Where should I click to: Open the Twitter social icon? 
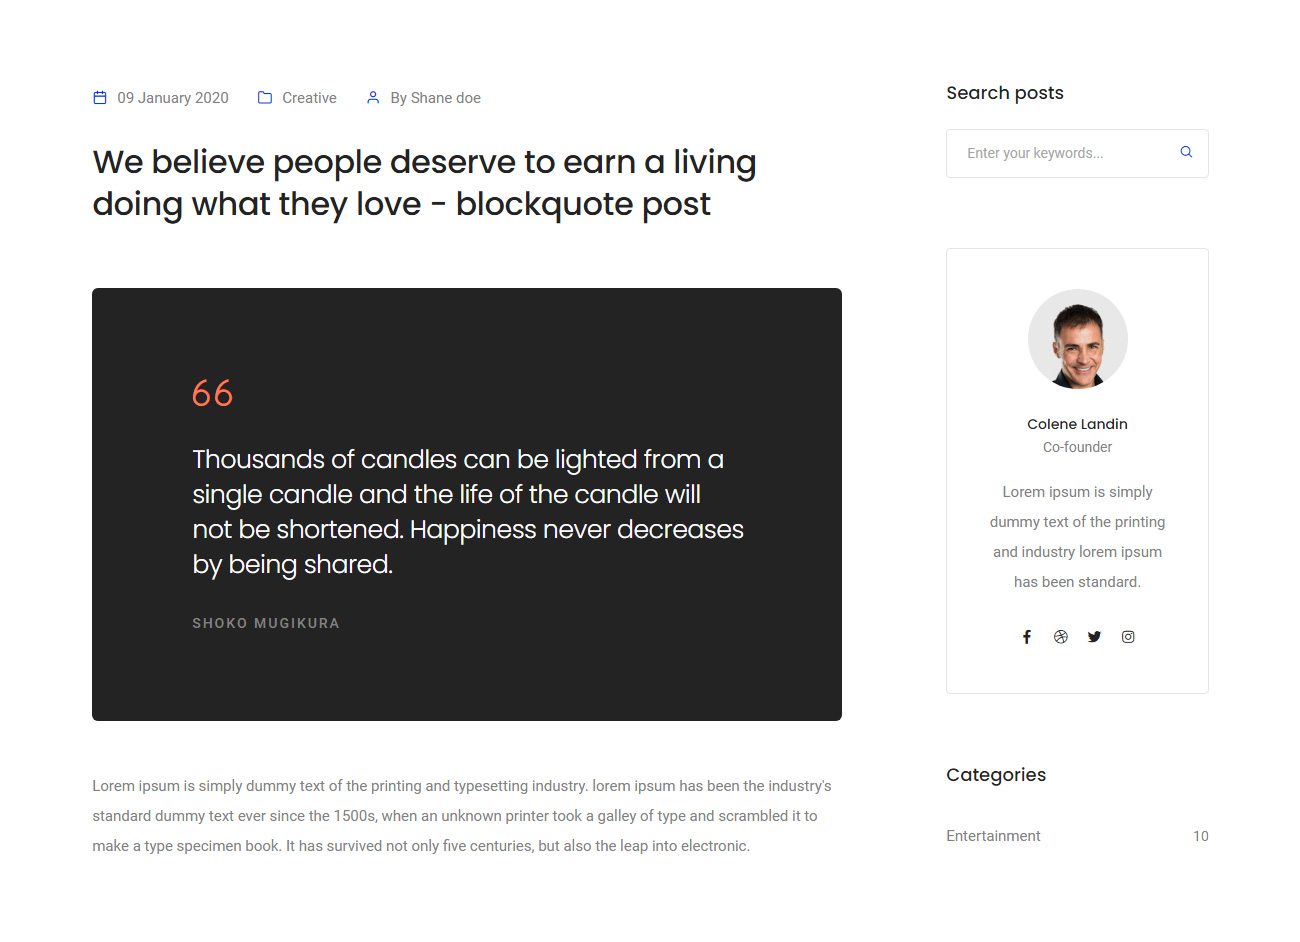click(1095, 637)
